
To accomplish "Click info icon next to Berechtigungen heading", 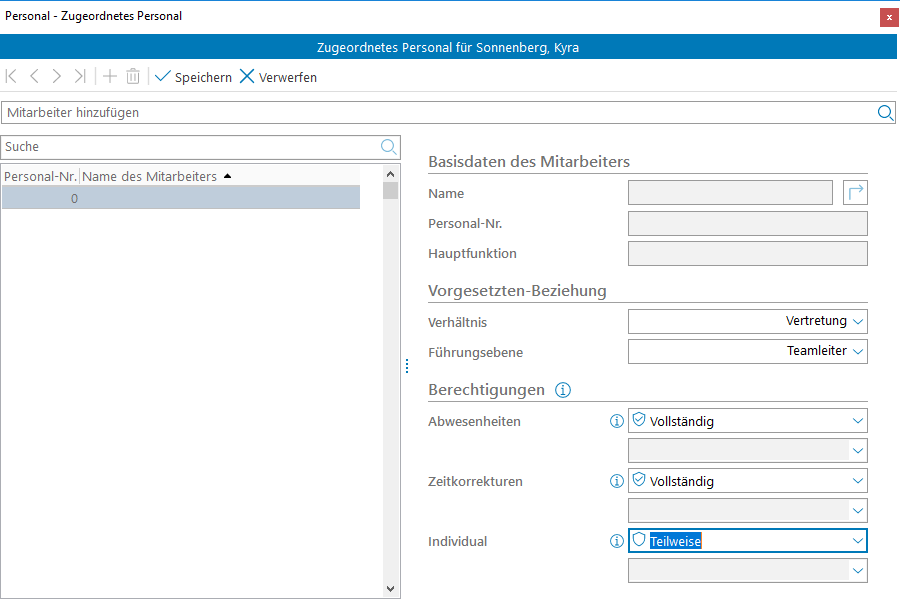I will point(563,390).
